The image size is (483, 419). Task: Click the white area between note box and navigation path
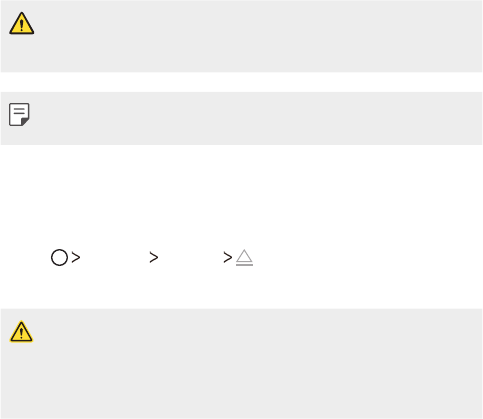click(241, 195)
